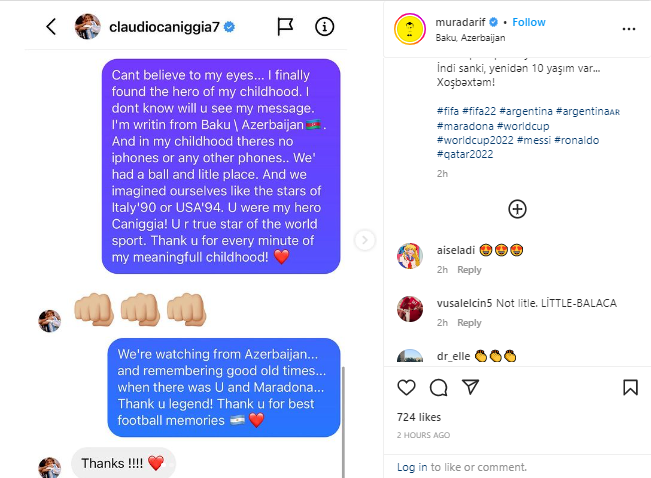Follow the muradarif account
The image size is (651, 478).
pyautogui.click(x=529, y=22)
